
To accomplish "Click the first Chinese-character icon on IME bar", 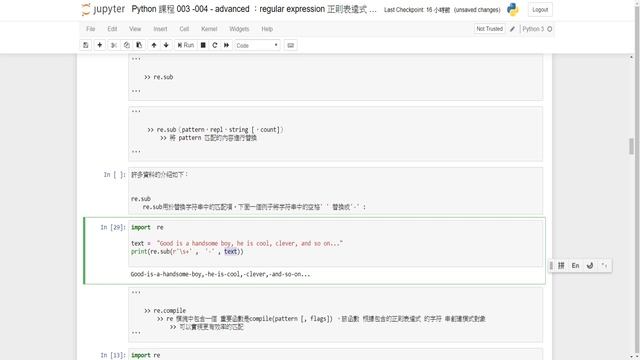I will (x=561, y=266).
